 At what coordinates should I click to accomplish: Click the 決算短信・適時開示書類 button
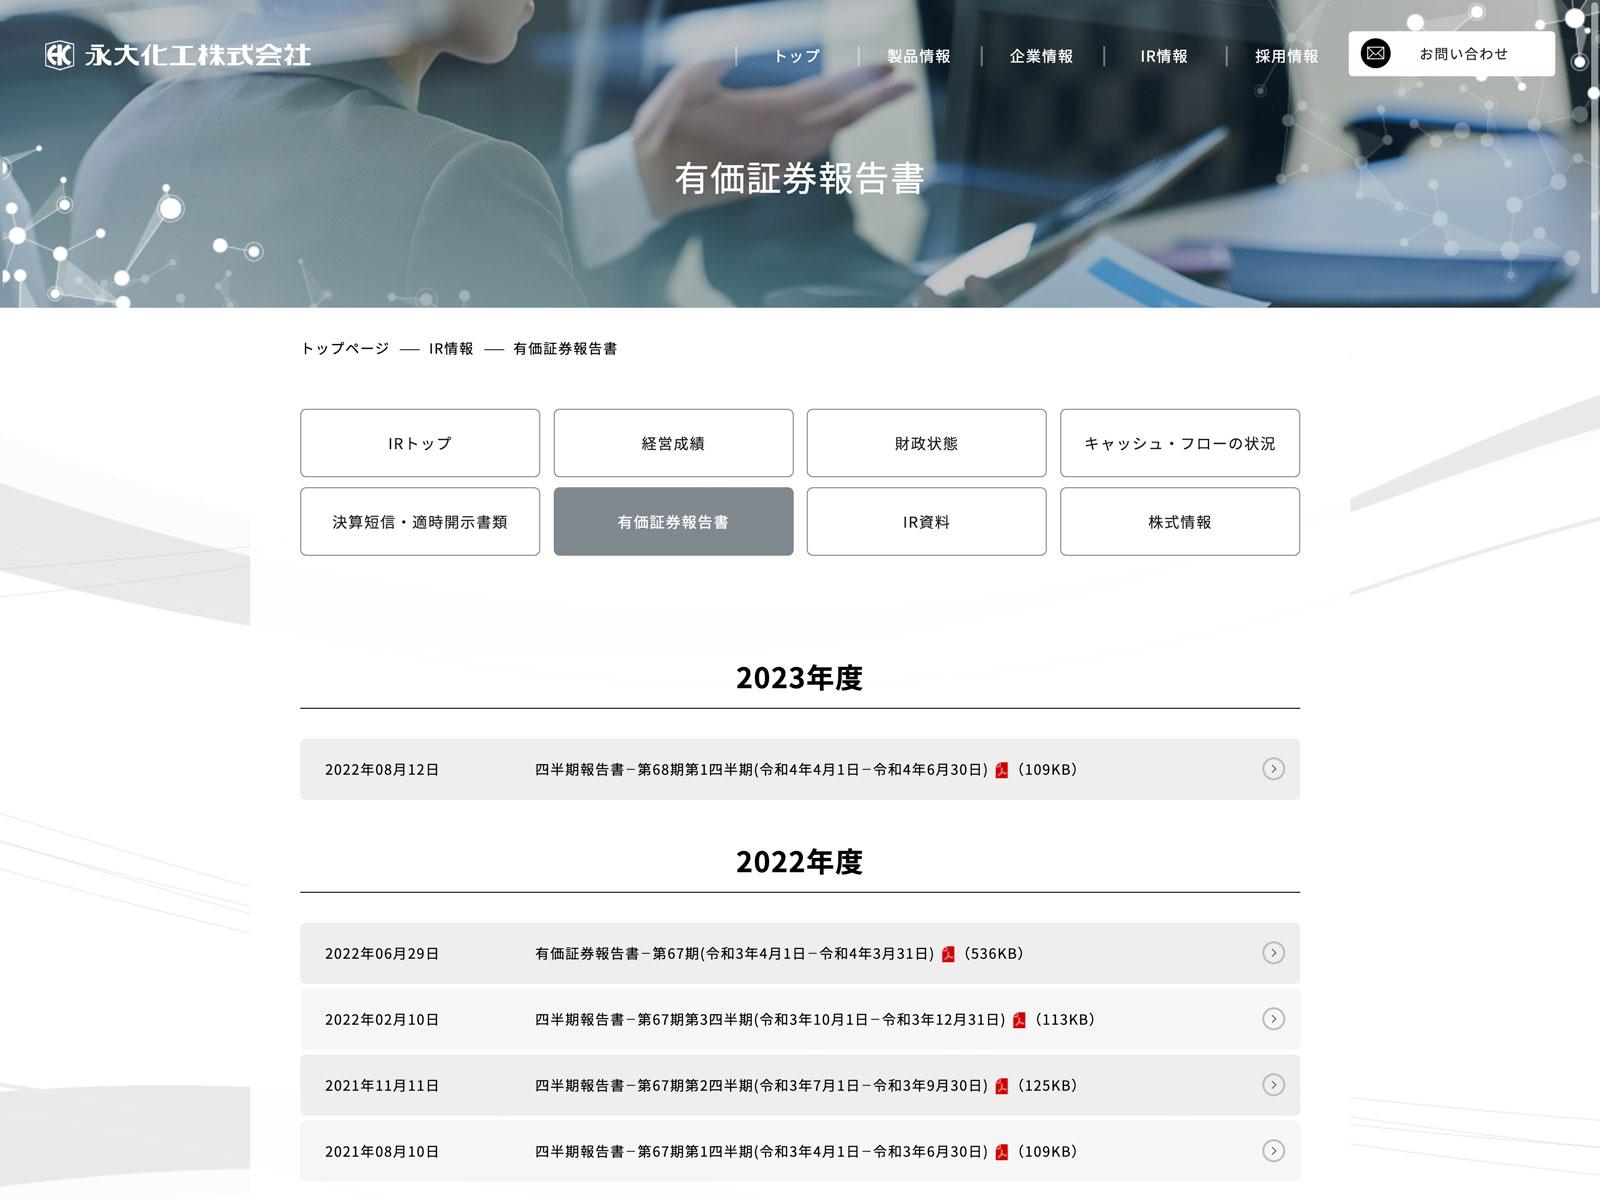(420, 522)
